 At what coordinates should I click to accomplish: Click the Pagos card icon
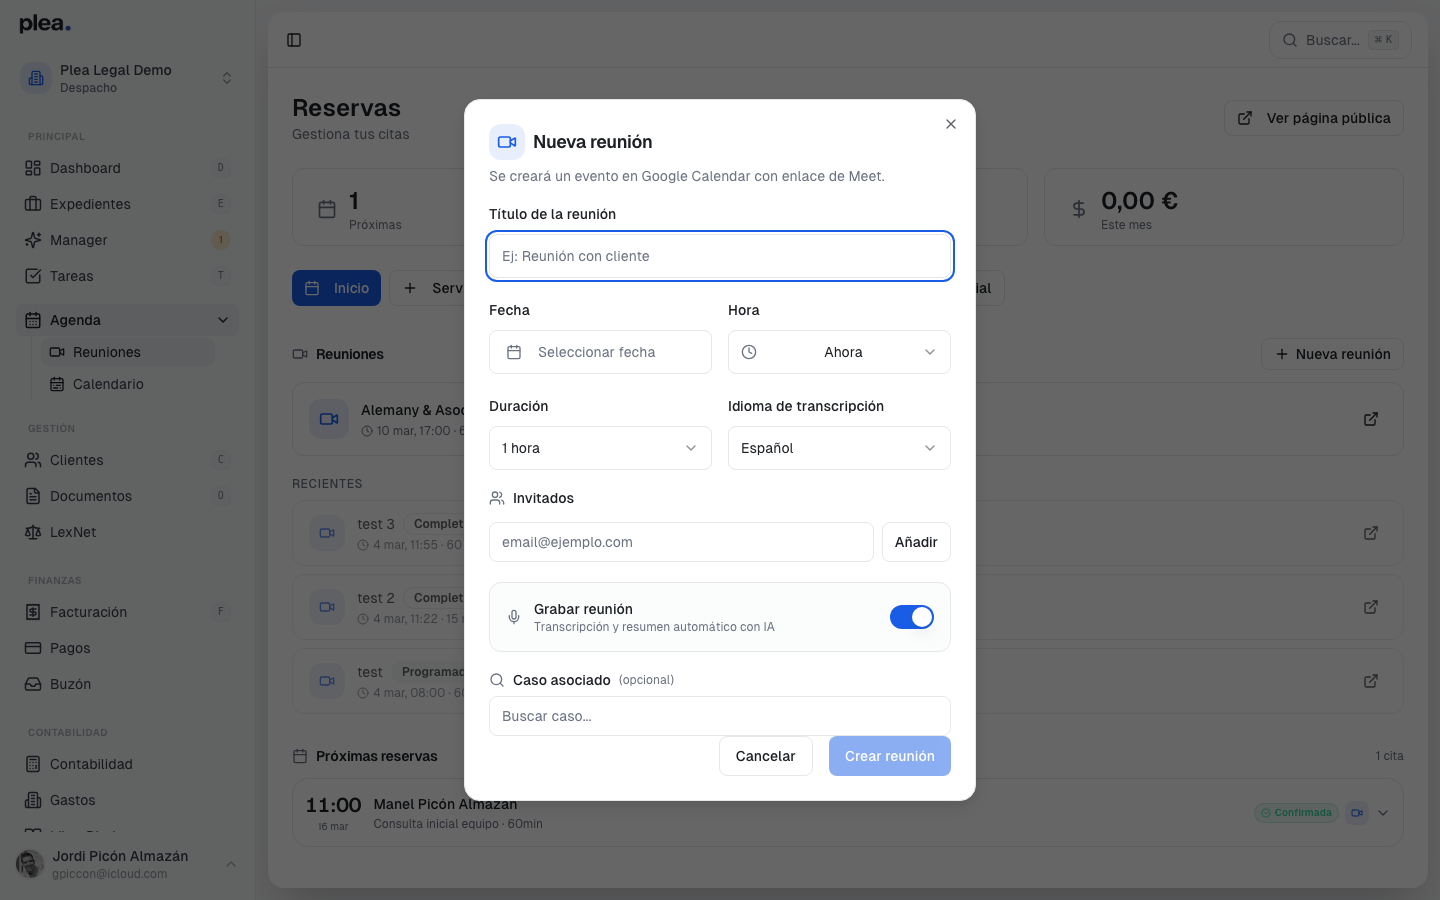[33, 648]
